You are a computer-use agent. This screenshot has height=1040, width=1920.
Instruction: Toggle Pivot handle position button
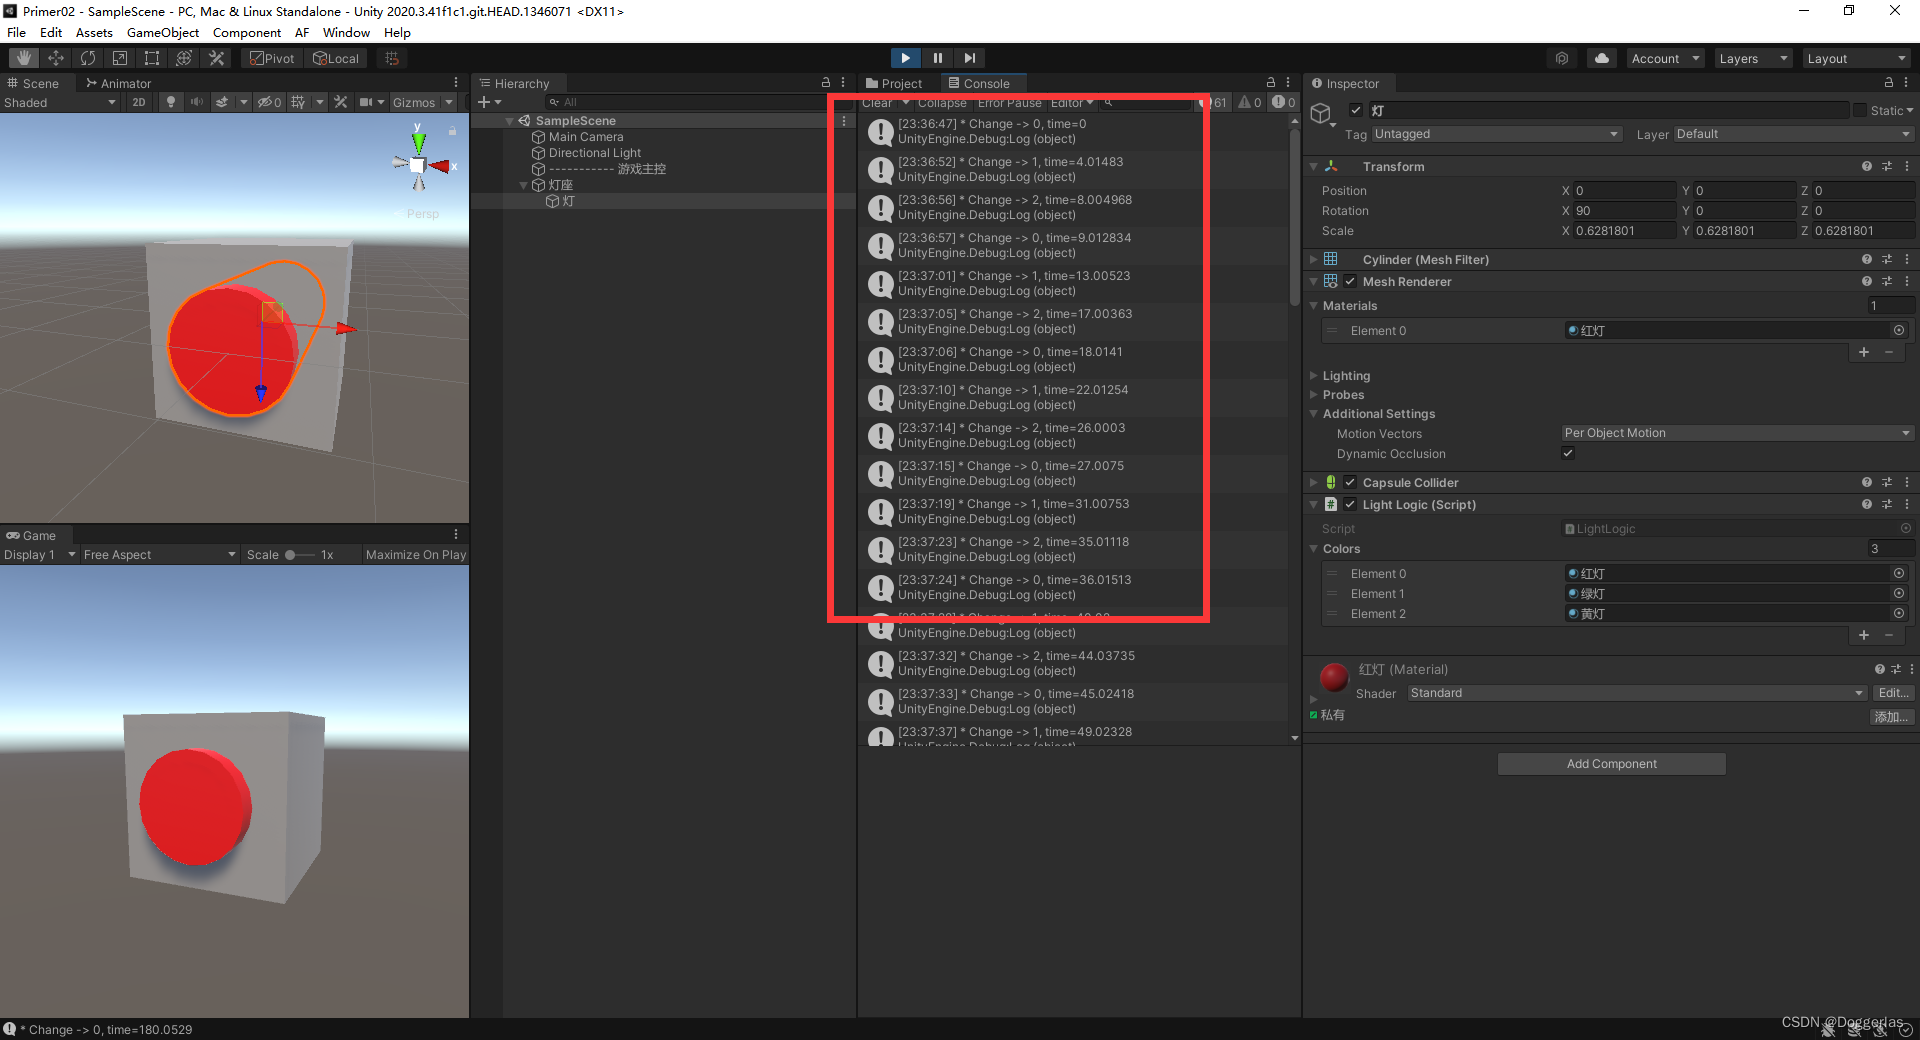pos(273,58)
